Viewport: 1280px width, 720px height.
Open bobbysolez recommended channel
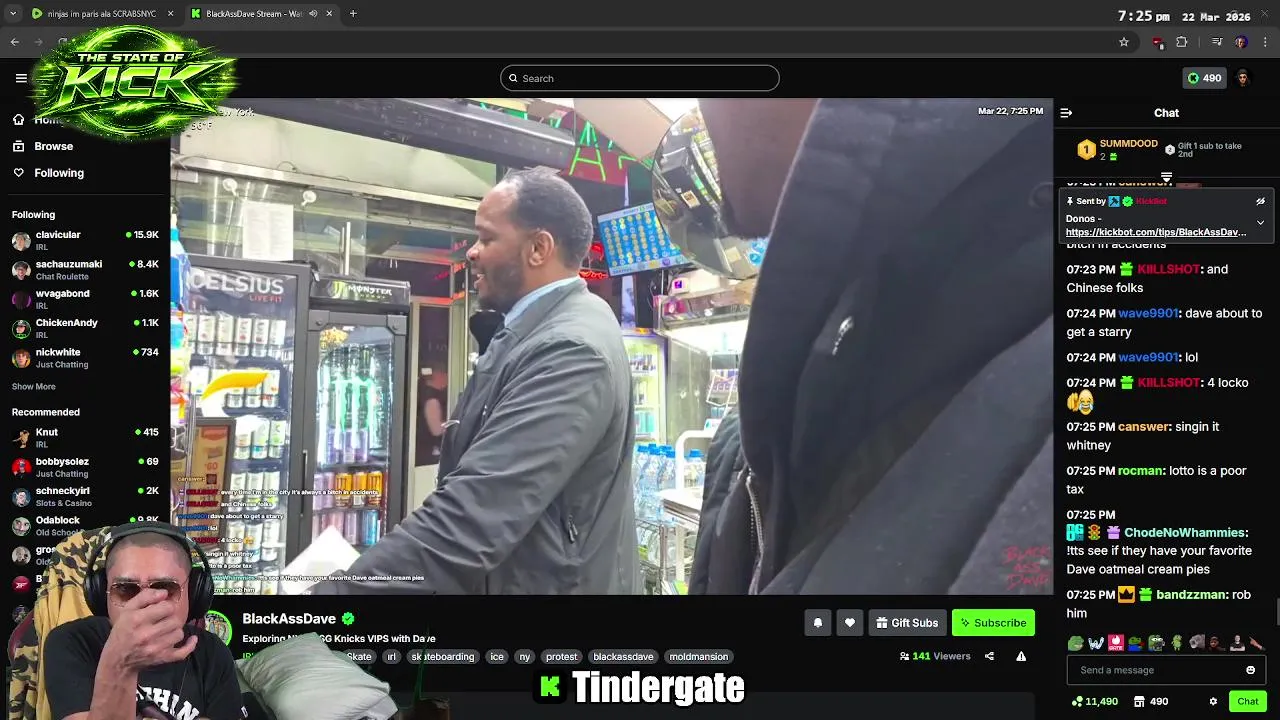(85, 467)
